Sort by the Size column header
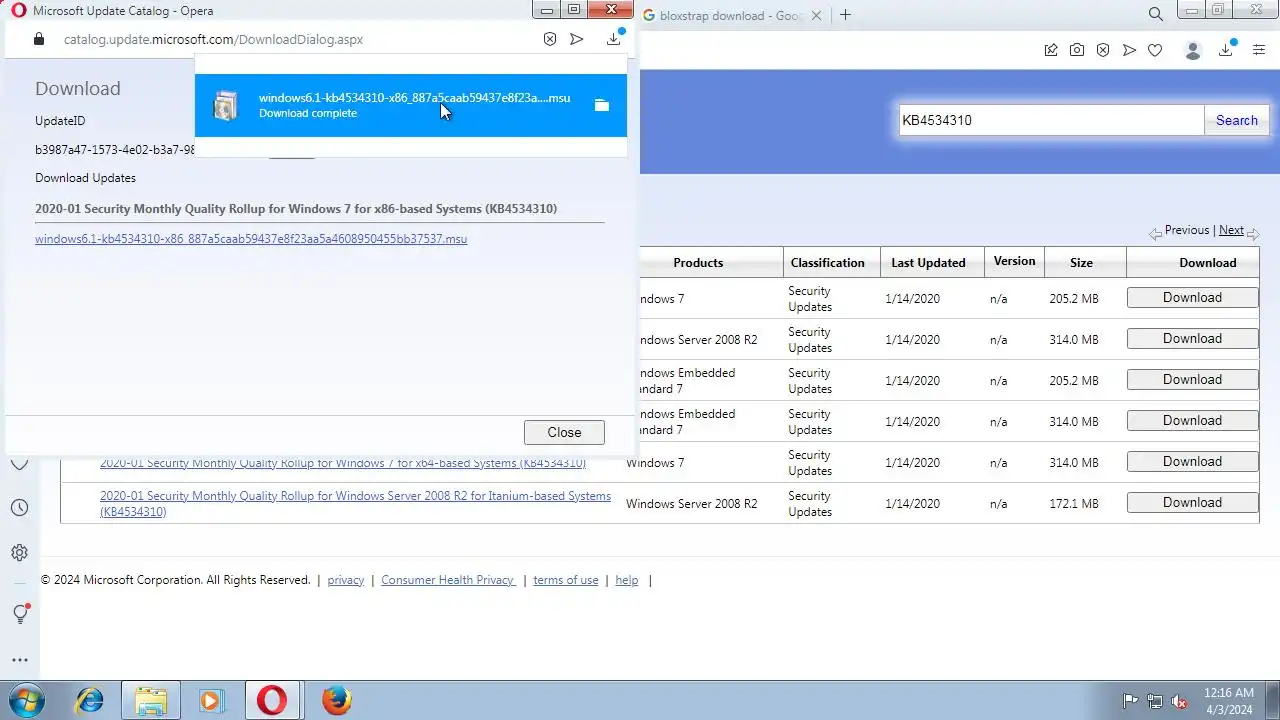Screen dimensions: 1280x720 (1081, 263)
